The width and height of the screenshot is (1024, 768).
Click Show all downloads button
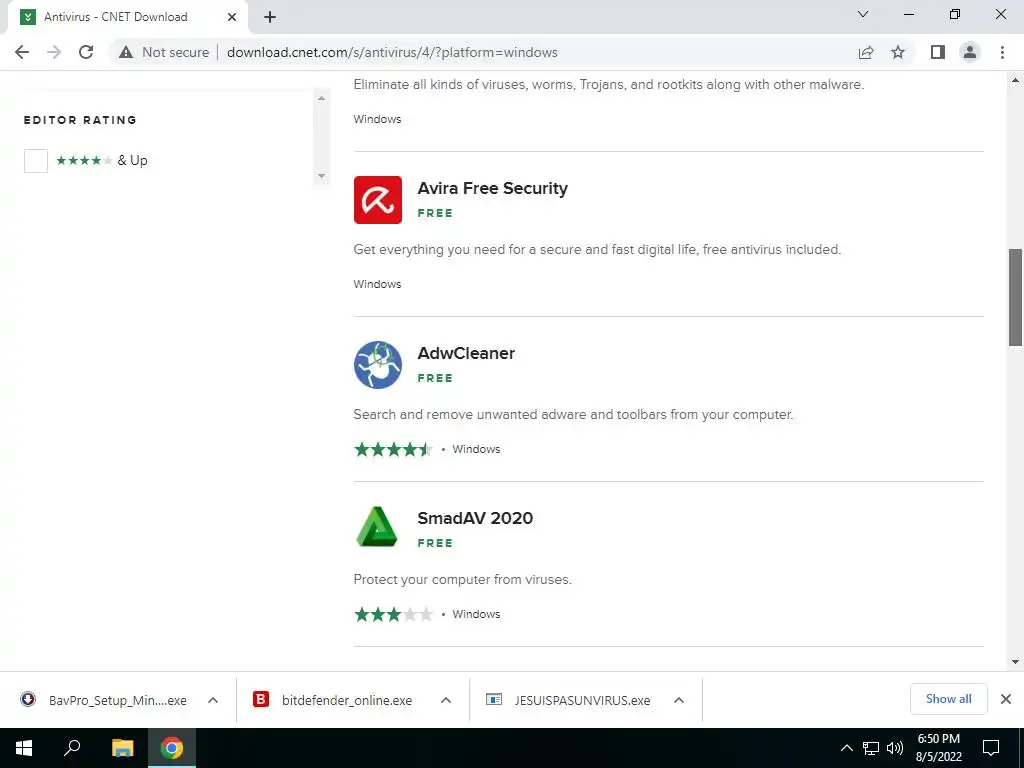coord(949,699)
